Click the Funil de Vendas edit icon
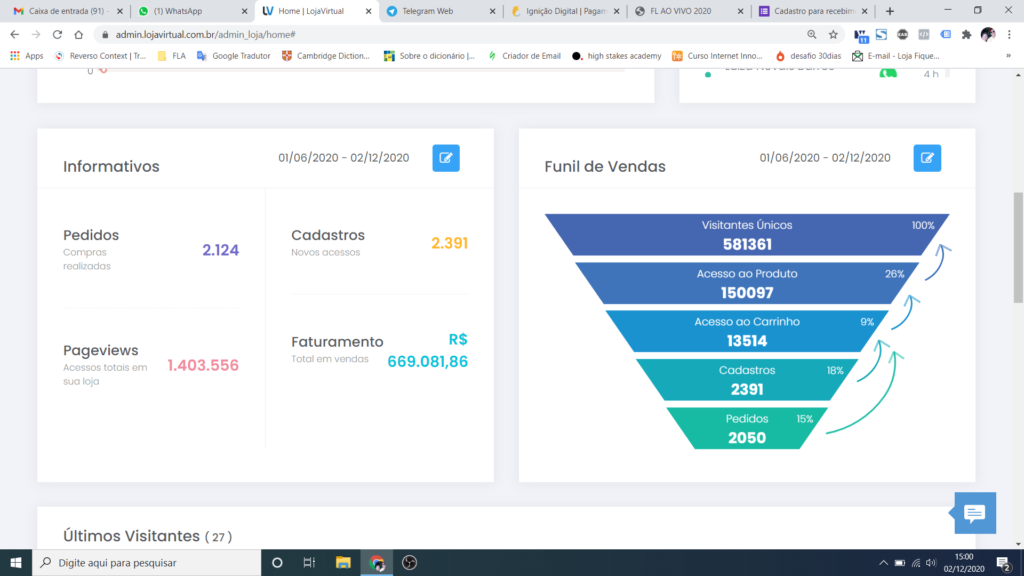This screenshot has height=576, width=1024. tap(927, 158)
